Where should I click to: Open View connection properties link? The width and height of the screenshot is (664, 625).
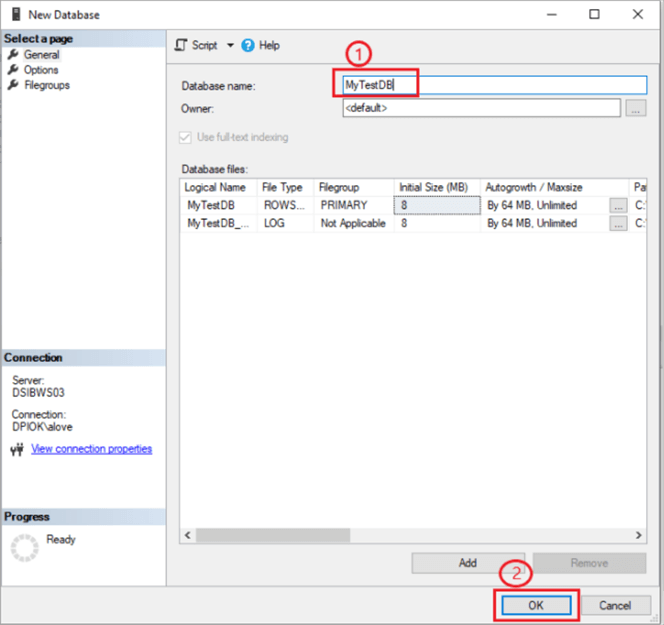pyautogui.click(x=91, y=449)
